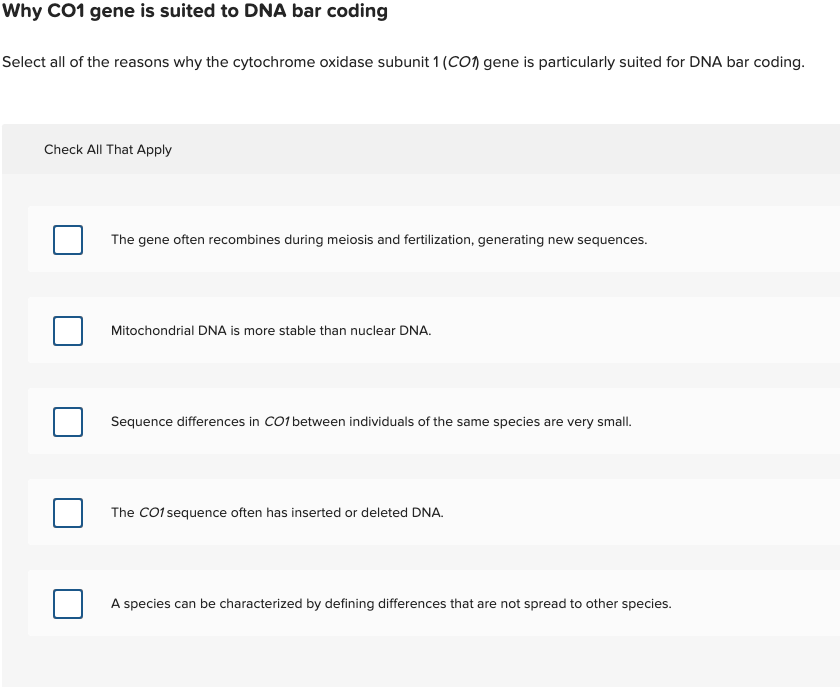Click the answer about inserted or deleted DNA
The height and width of the screenshot is (687, 840).
pos(278,512)
